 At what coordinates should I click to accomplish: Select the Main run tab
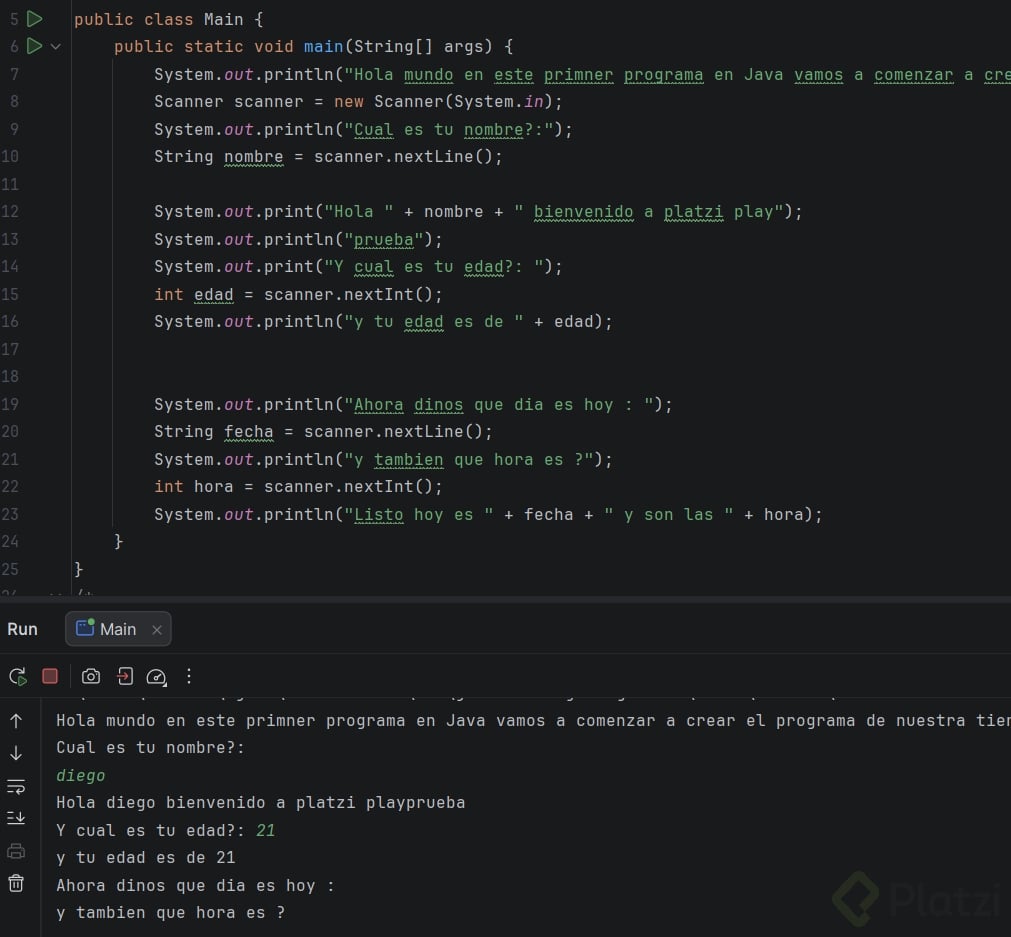(118, 629)
